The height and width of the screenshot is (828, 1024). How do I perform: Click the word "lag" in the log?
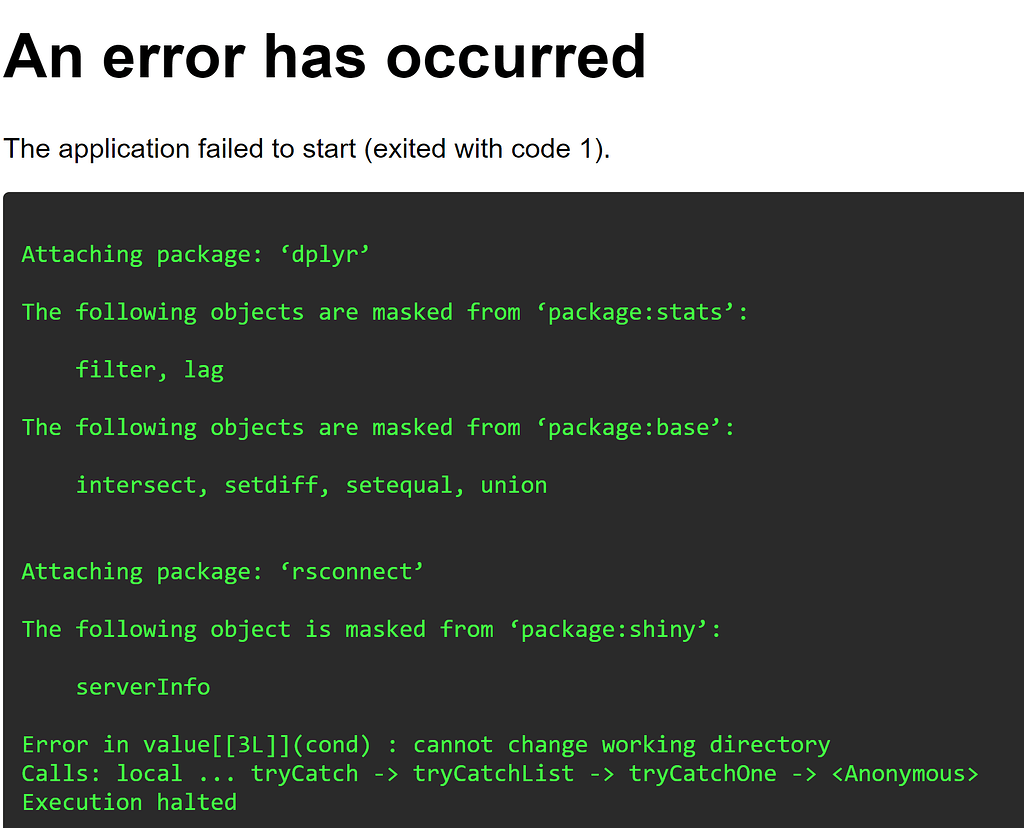tap(204, 370)
